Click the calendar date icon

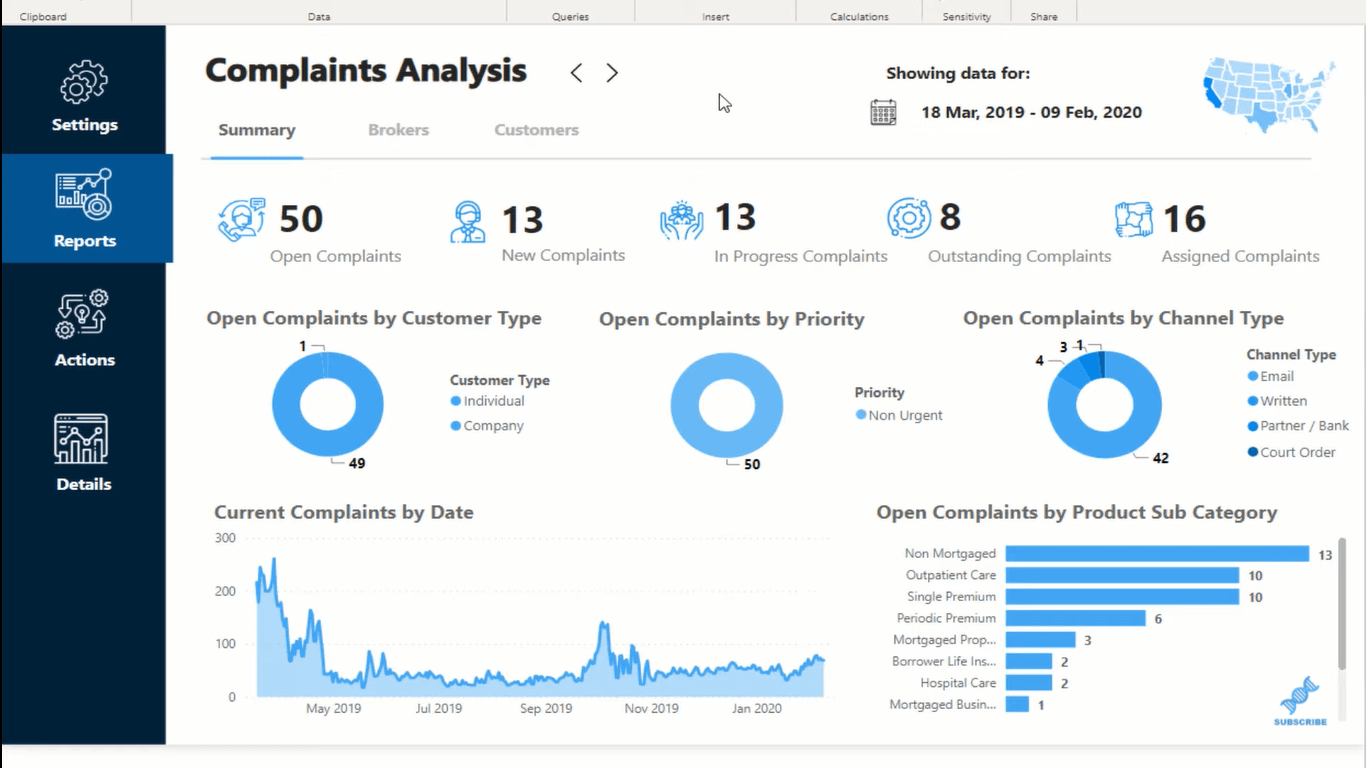coord(883,112)
